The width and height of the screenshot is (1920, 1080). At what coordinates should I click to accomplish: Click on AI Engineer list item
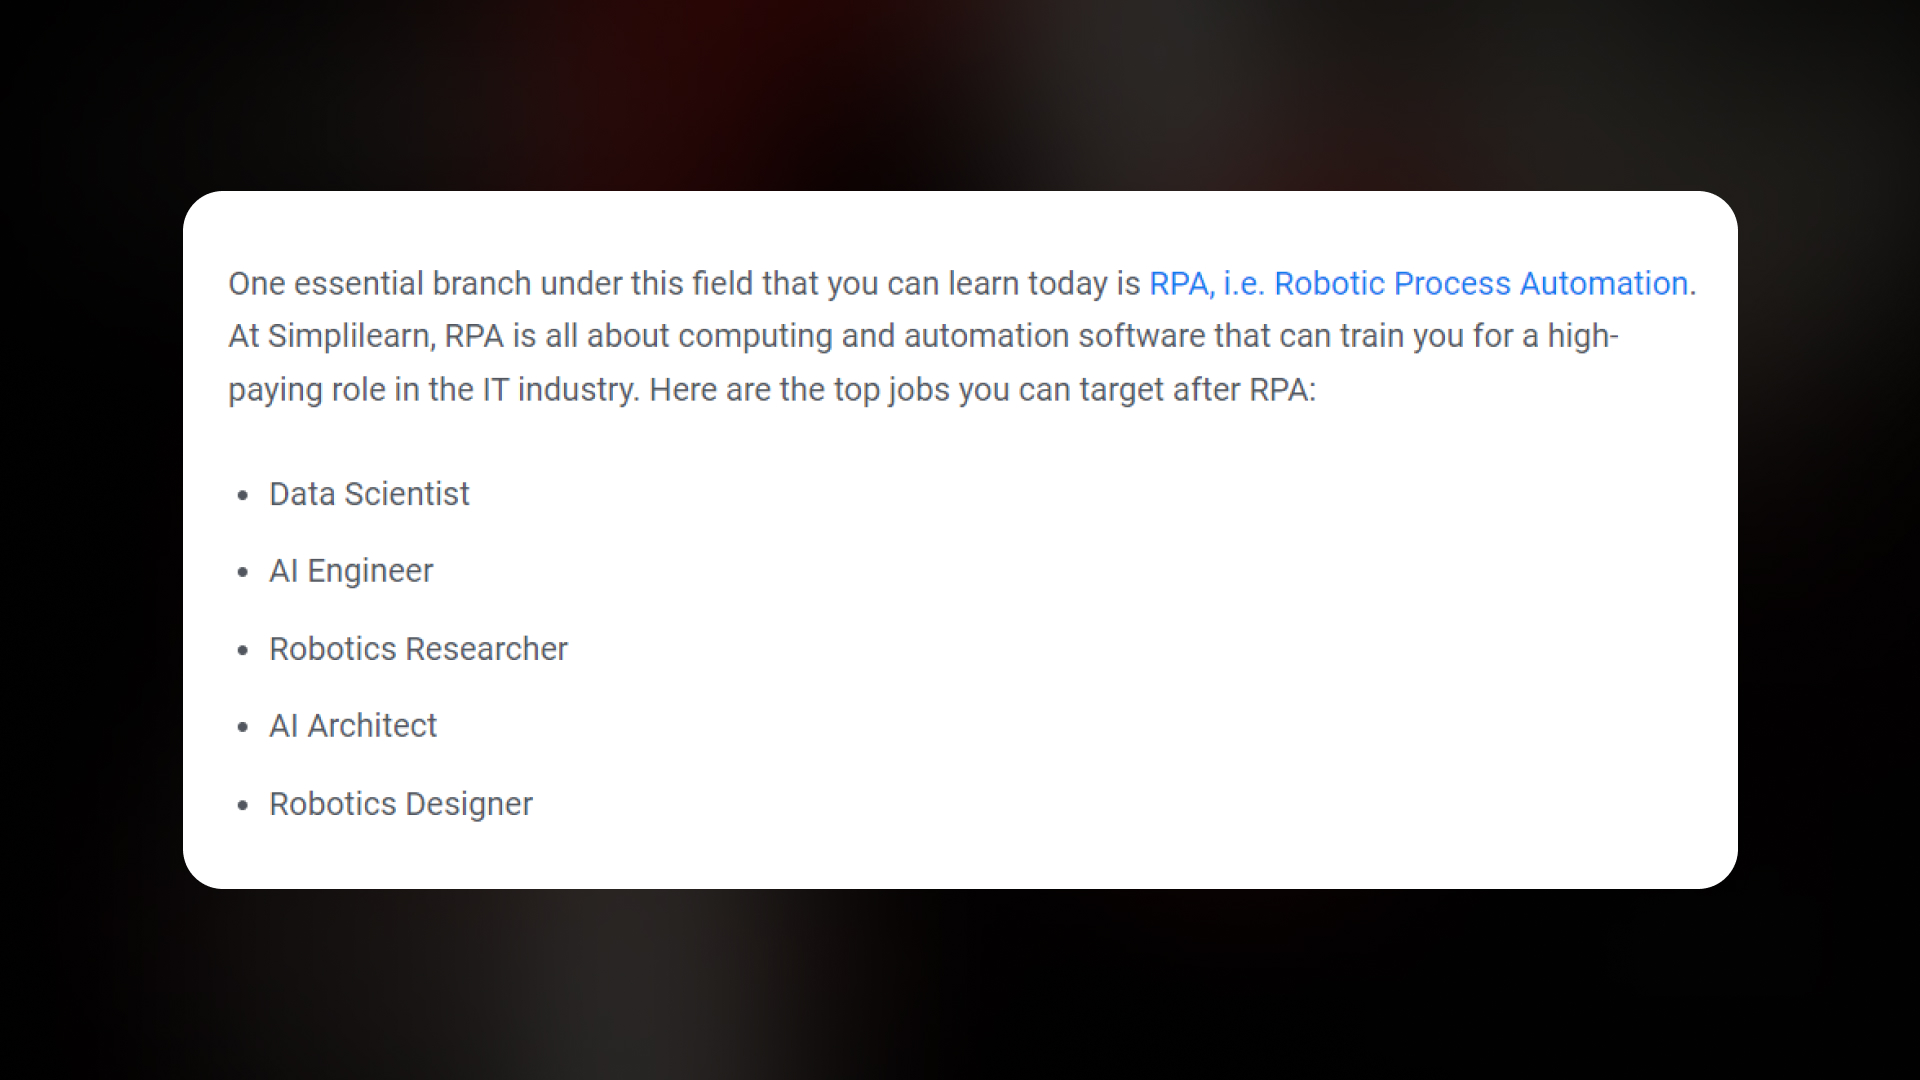351,570
